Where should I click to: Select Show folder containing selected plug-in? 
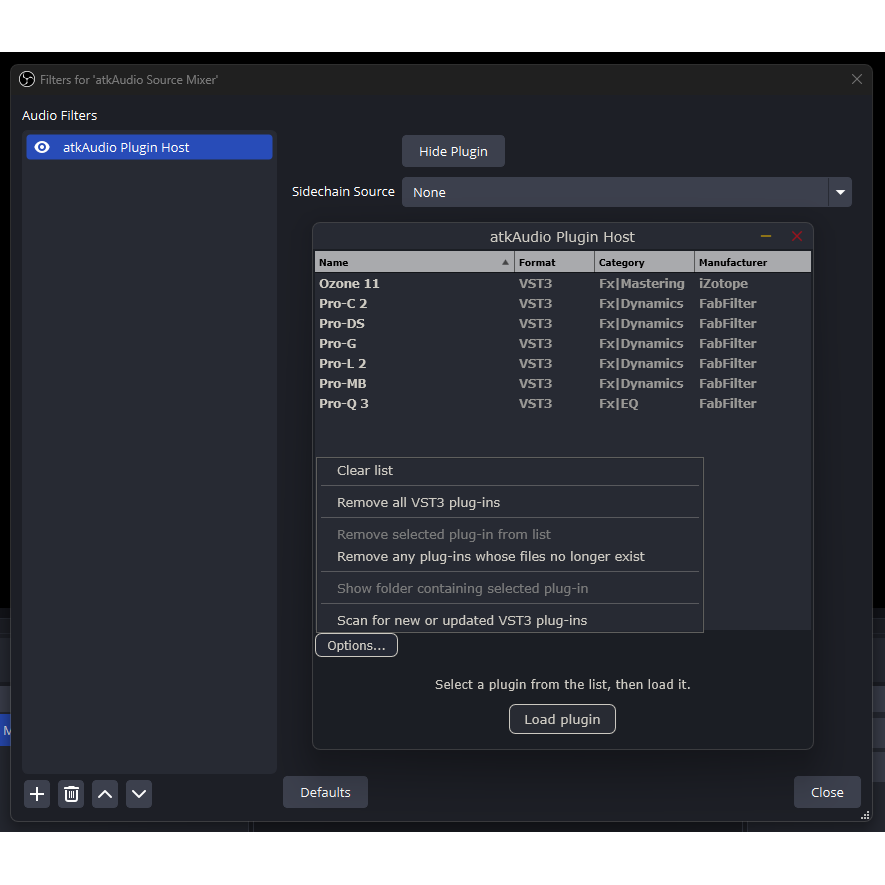(510, 588)
